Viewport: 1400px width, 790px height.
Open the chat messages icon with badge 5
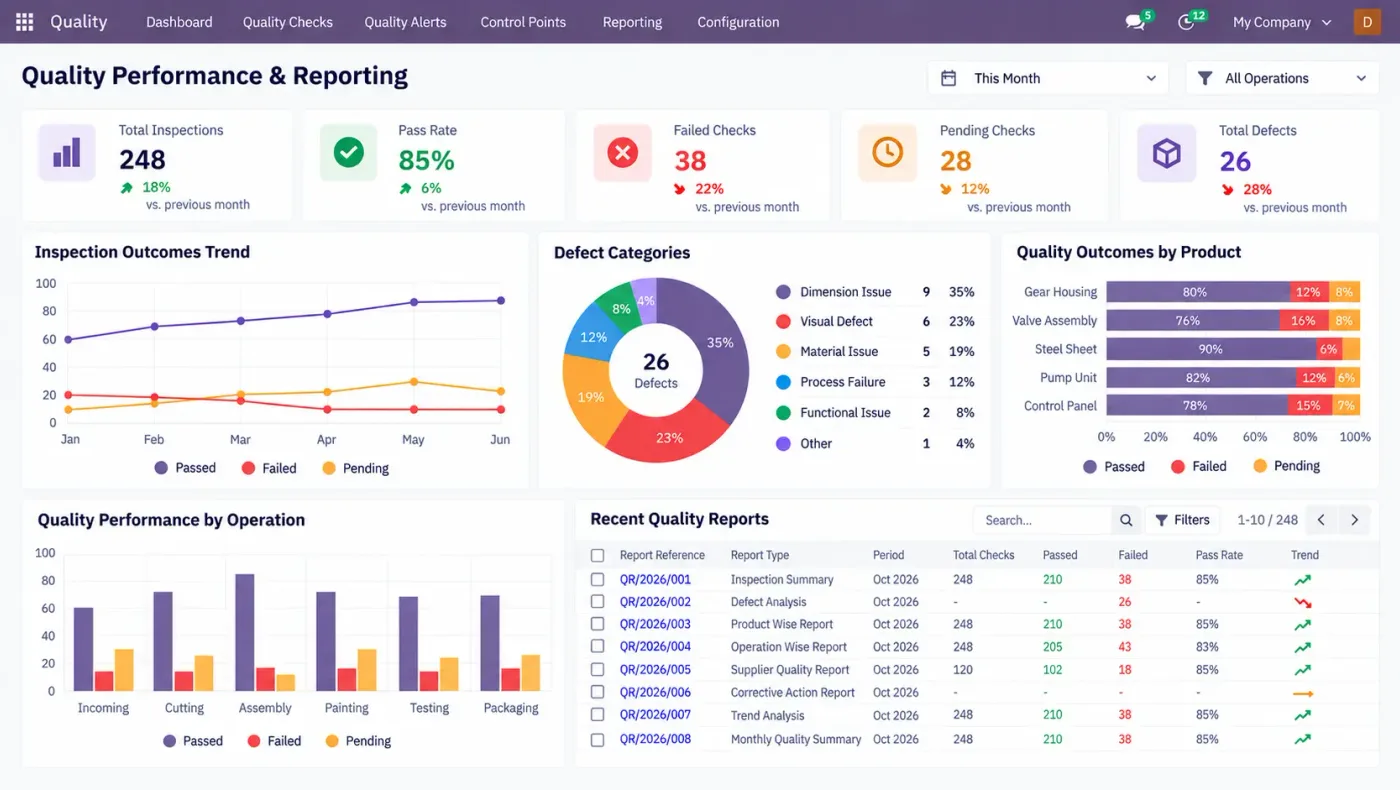click(x=1135, y=22)
